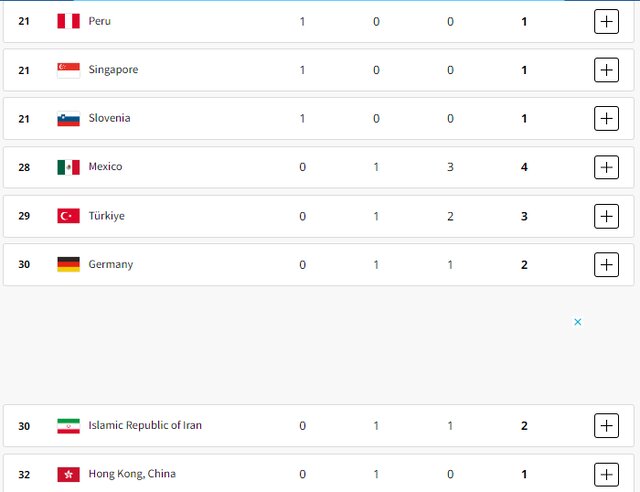Open Türkiye row plus expander
The image size is (640, 492).
click(x=606, y=216)
